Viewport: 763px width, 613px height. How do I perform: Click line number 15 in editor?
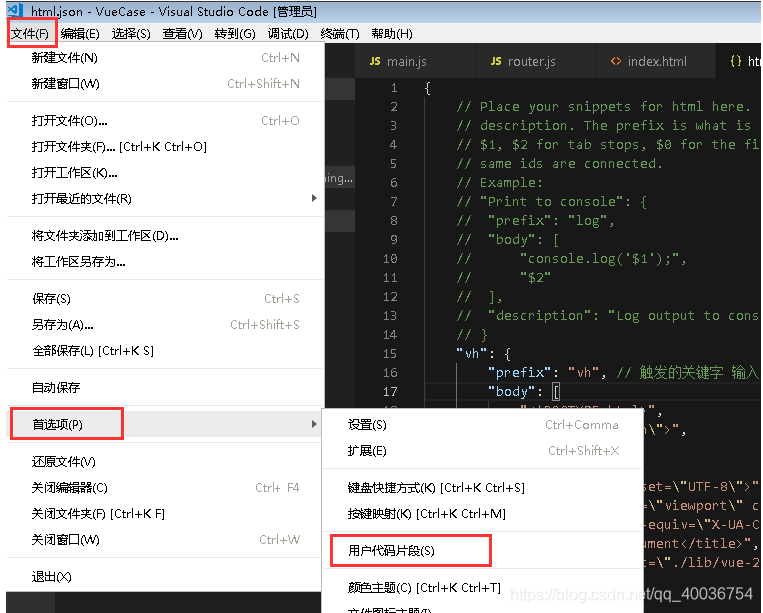point(390,354)
